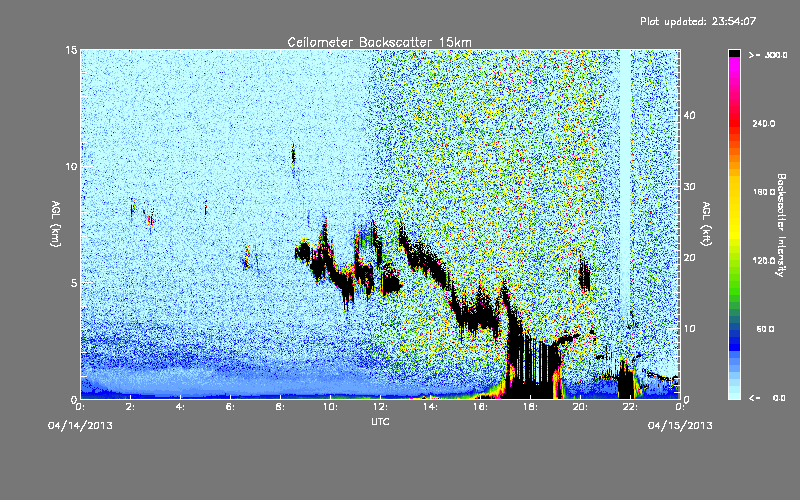Click the '0:' tick above the 04/15/2013 date

click(680, 407)
